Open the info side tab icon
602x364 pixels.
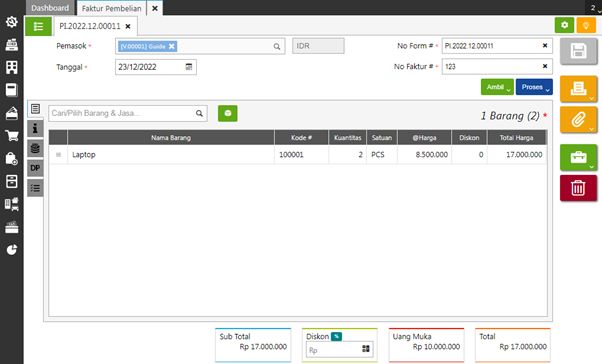(x=35, y=128)
